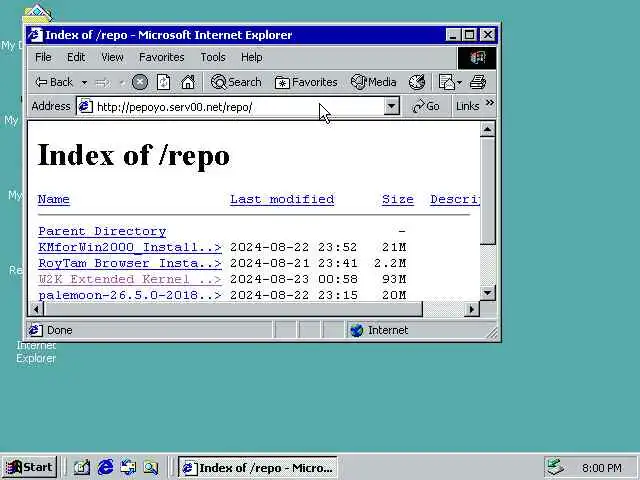Image resolution: width=640 pixels, height=480 pixels.
Task: Minimize the Internet Explorer window
Action: (452, 35)
